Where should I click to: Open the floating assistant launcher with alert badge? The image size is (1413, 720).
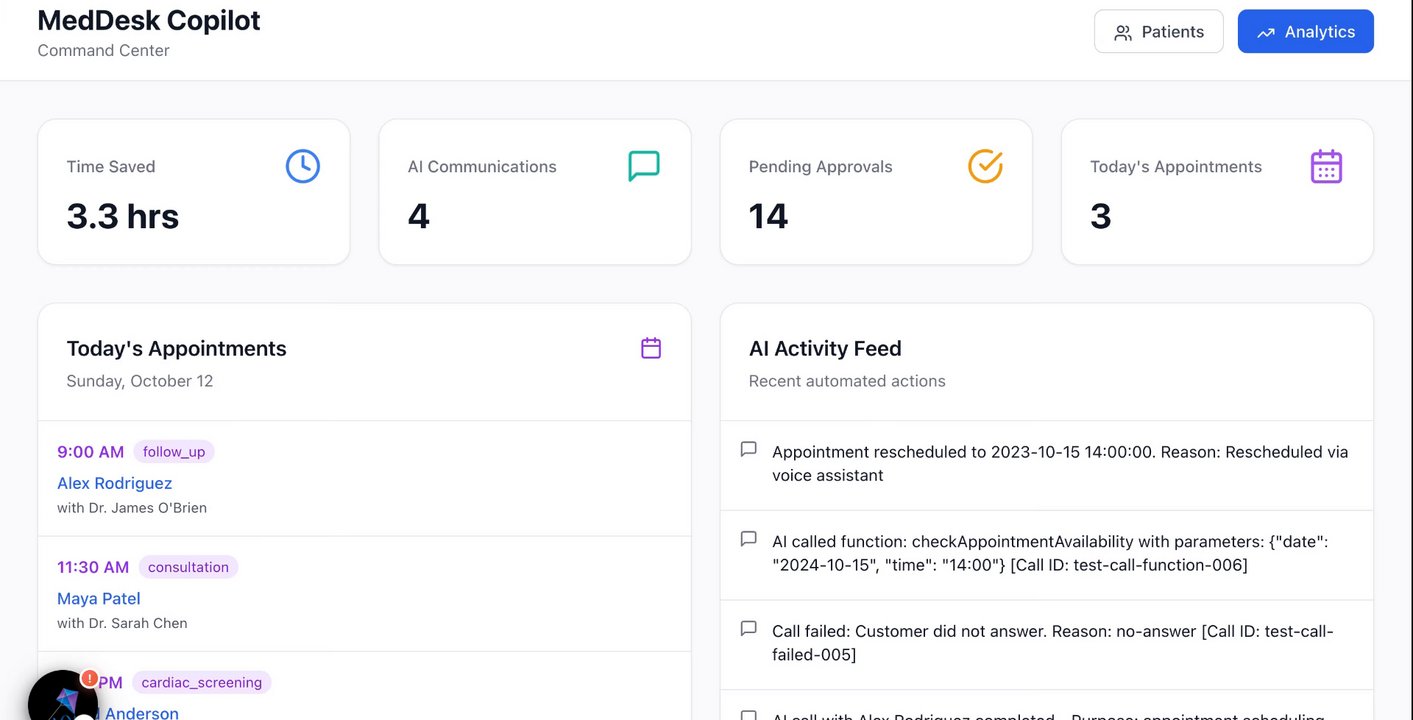pyautogui.click(x=62, y=701)
